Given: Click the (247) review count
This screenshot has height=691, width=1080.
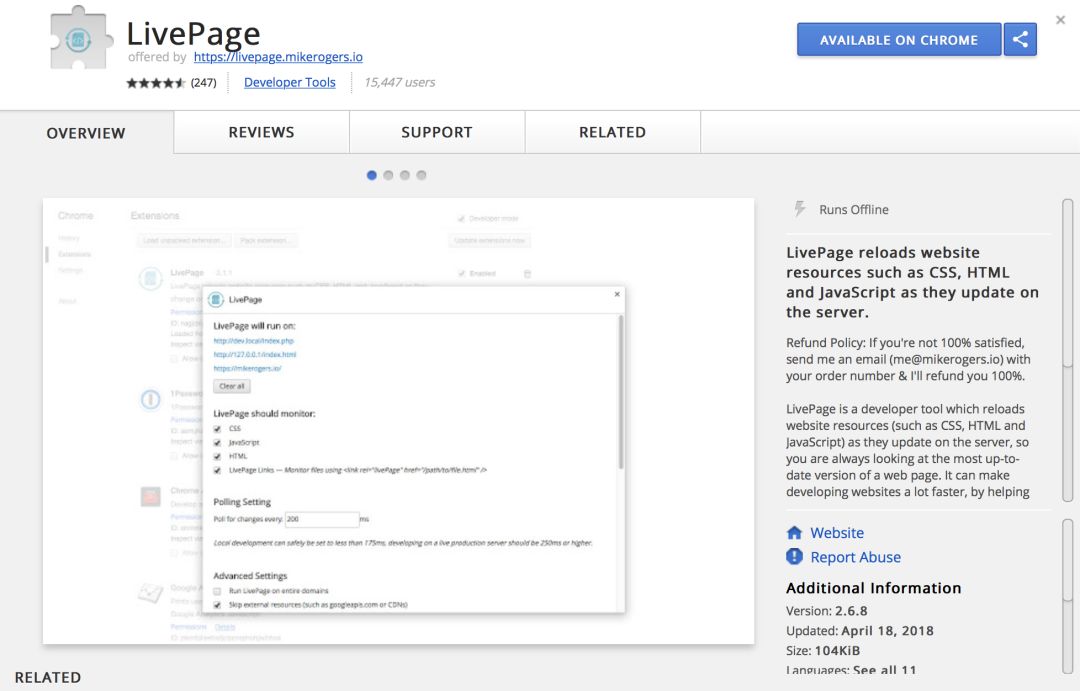Looking at the screenshot, I should pos(203,83).
